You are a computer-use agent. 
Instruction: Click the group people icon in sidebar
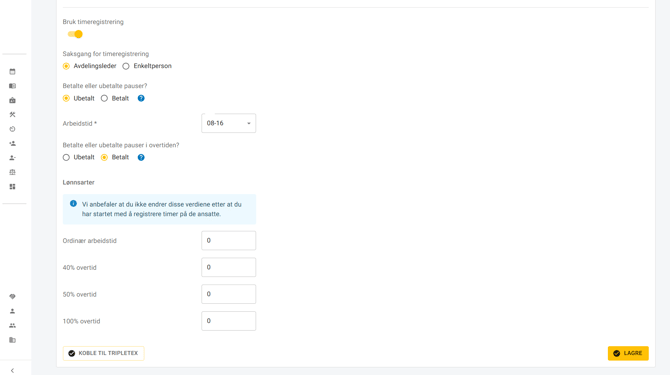[x=12, y=325]
